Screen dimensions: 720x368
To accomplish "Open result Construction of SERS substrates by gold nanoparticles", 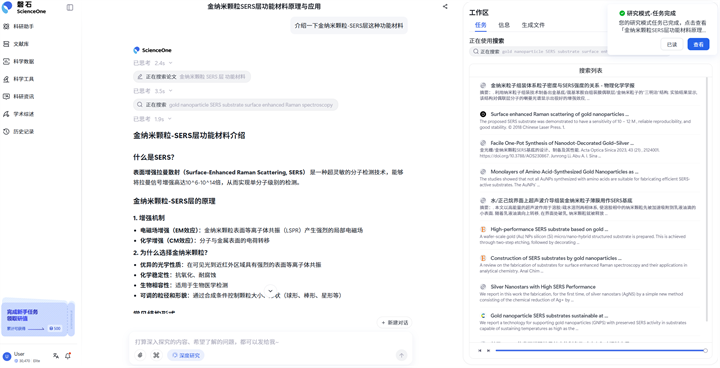I will (556, 258).
